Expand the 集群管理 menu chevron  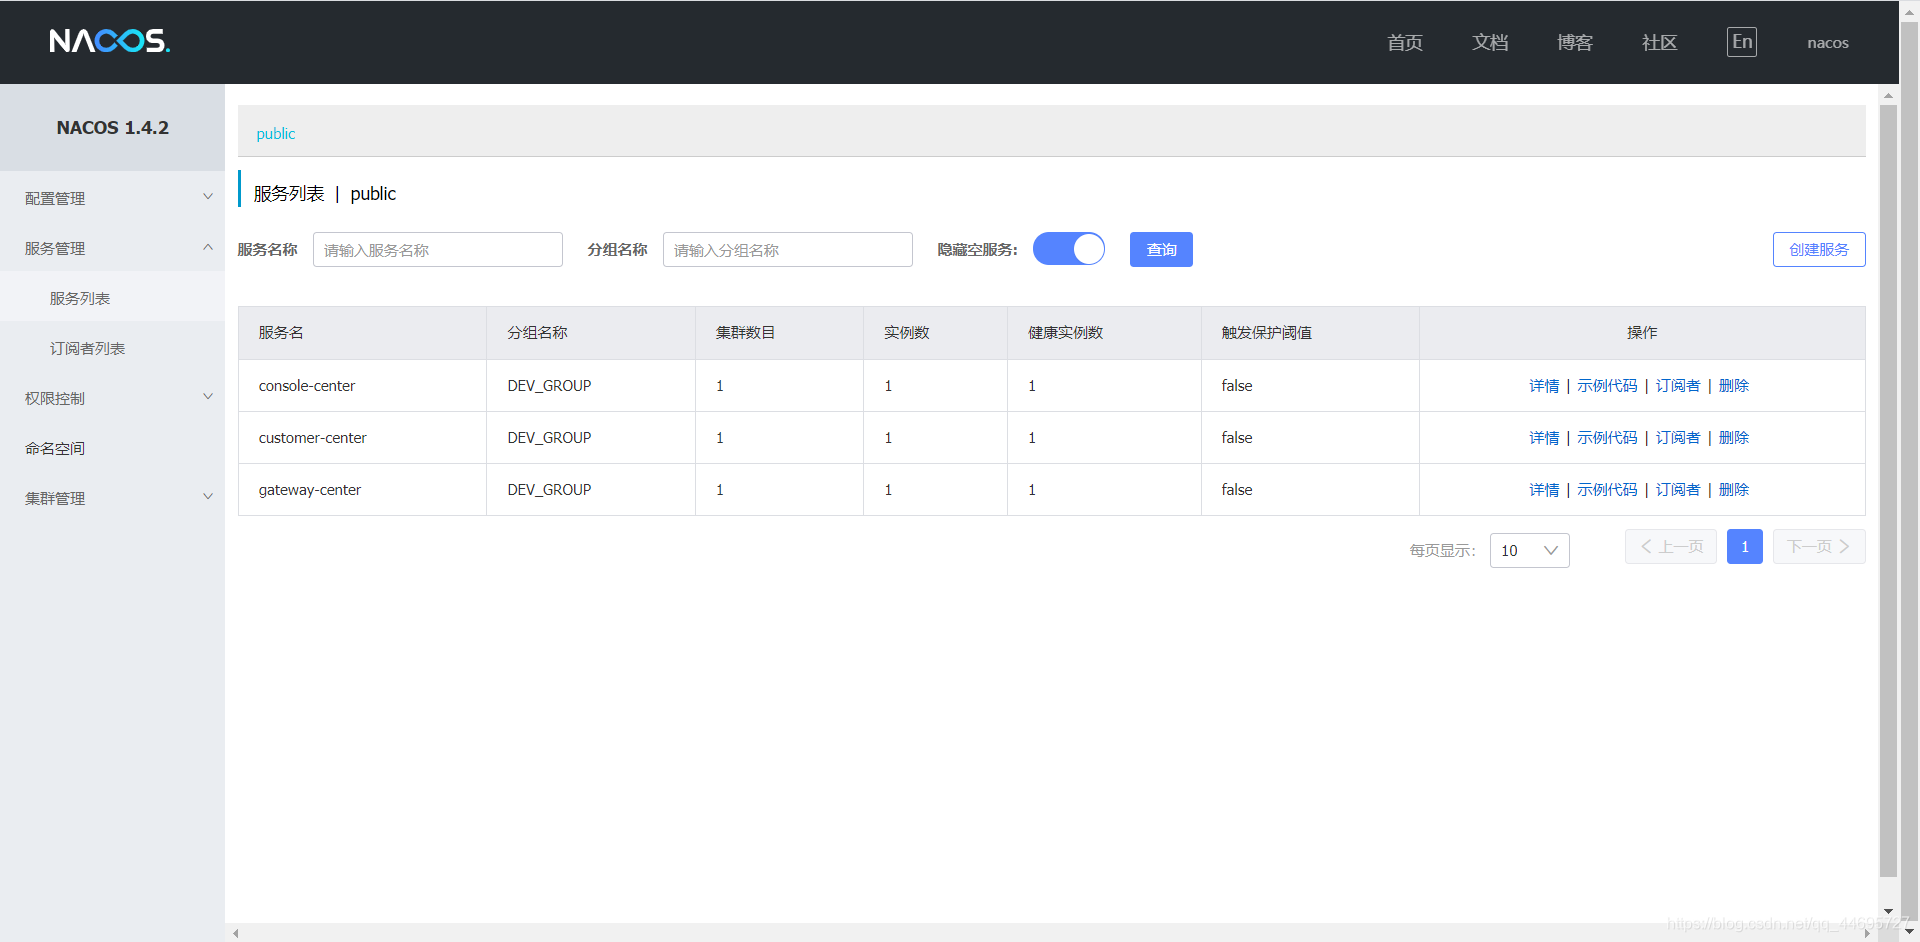tap(208, 497)
